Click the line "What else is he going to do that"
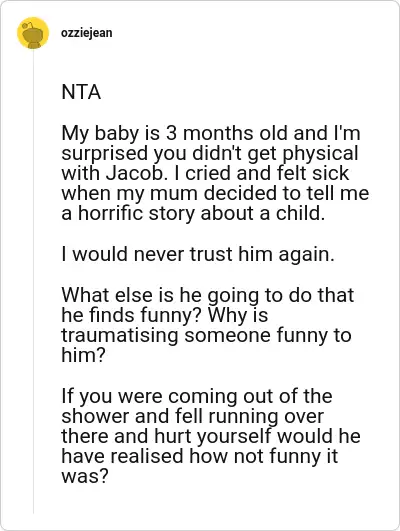400x531 pixels. [208, 295]
